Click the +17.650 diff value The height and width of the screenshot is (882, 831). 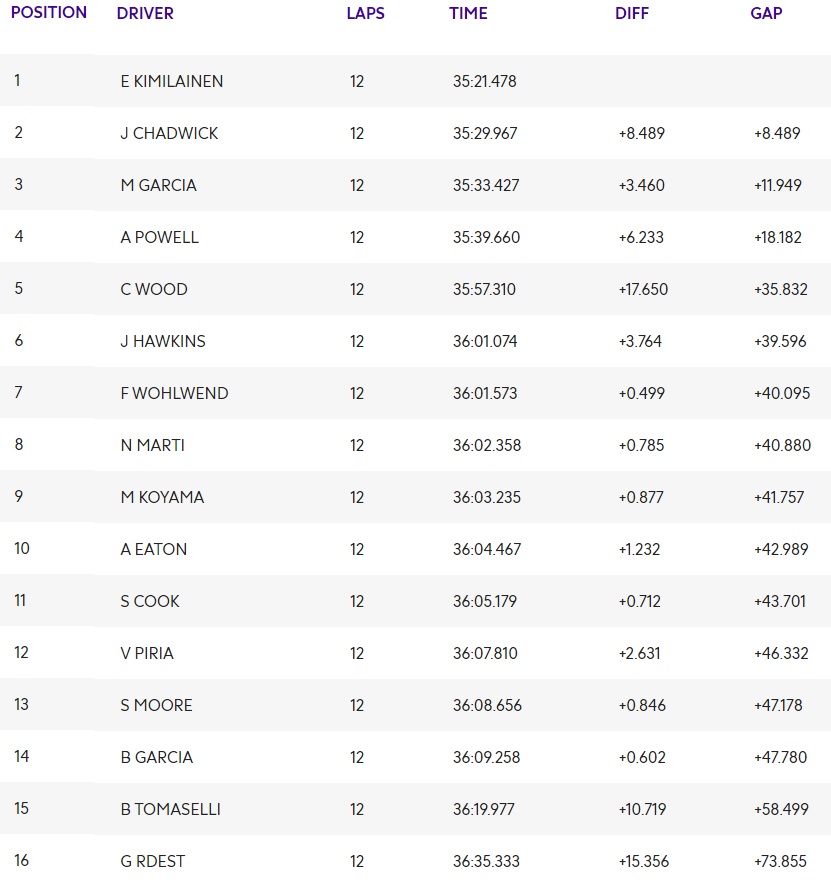643,289
